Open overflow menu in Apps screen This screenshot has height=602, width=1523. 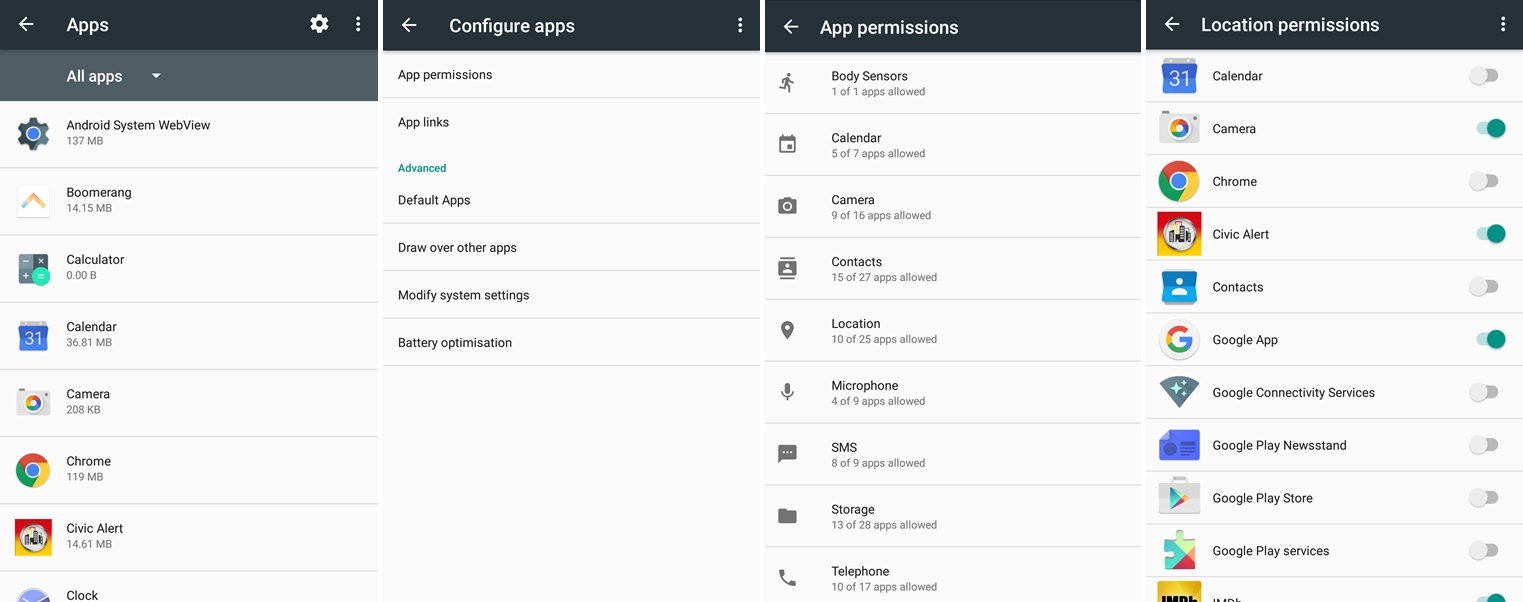pos(358,24)
